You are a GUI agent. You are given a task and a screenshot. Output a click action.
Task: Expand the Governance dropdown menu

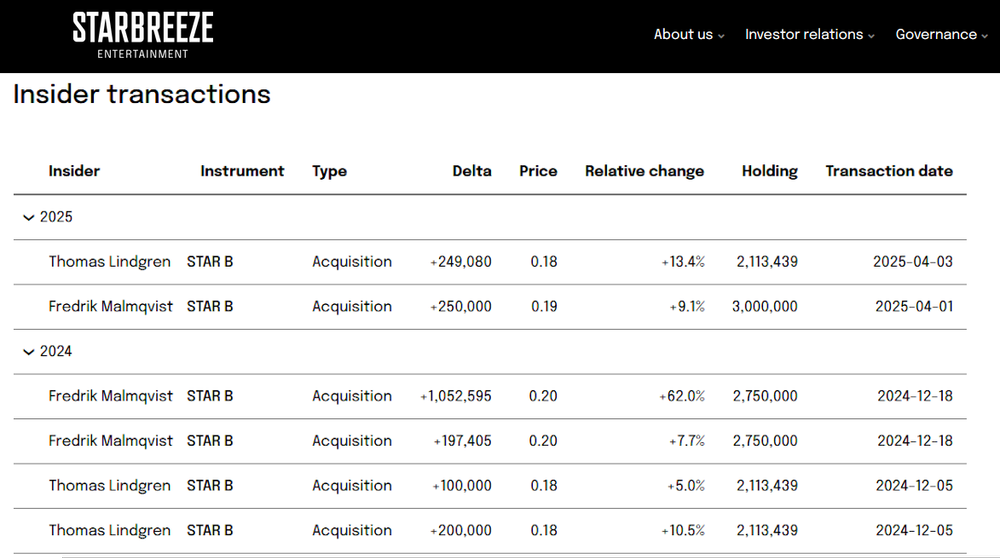coord(941,35)
